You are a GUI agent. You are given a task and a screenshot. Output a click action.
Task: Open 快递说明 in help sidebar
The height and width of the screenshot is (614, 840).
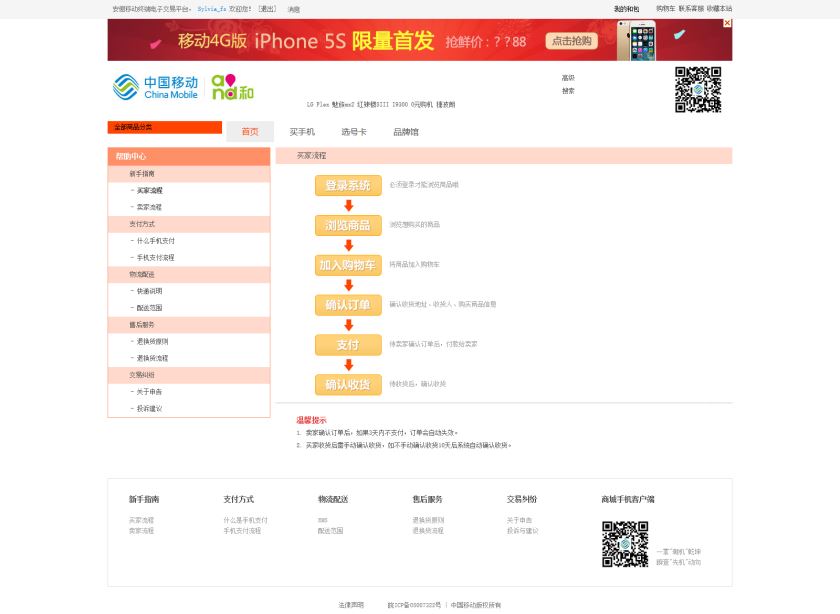pyautogui.click(x=149, y=291)
